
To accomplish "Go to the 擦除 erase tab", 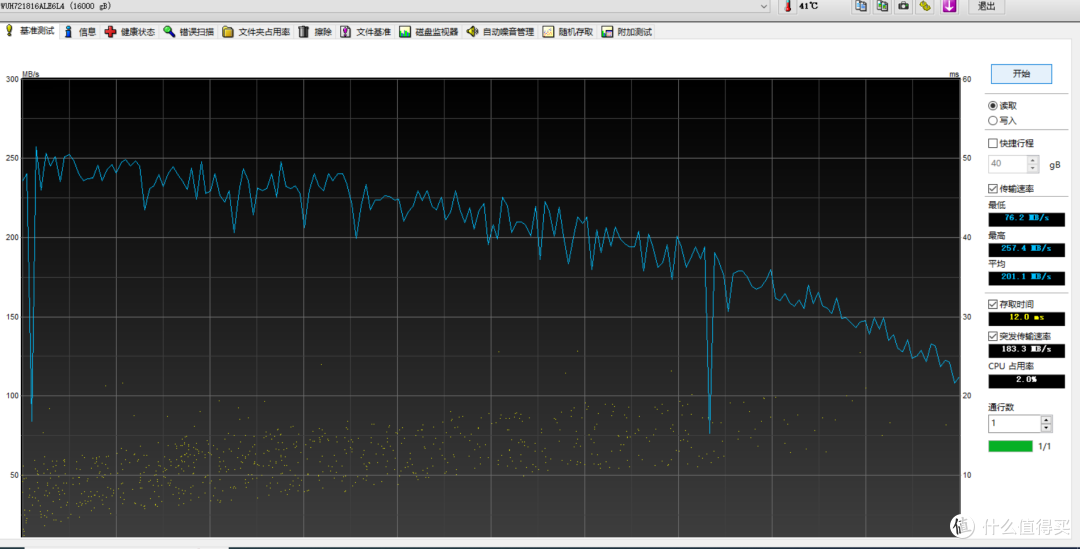I will pyautogui.click(x=315, y=32).
